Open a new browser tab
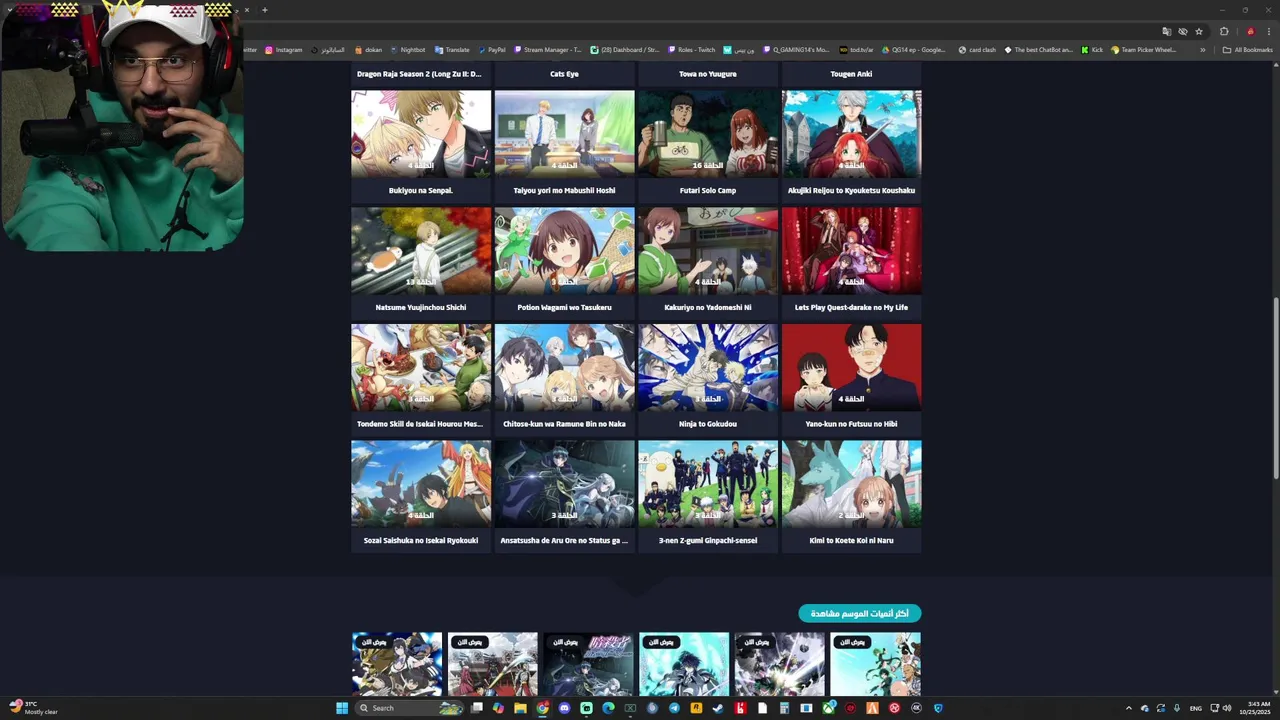This screenshot has width=1280, height=720. (x=264, y=10)
